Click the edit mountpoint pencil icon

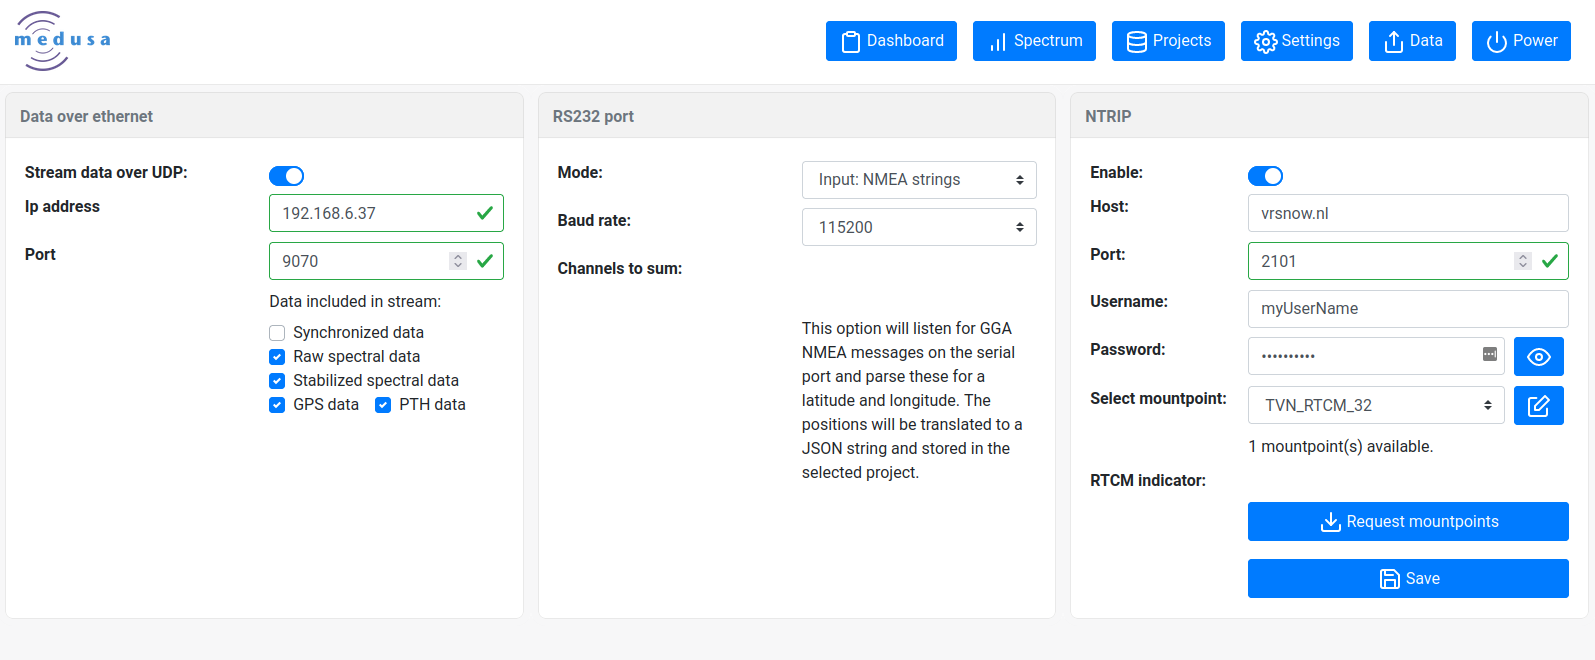[1538, 405]
